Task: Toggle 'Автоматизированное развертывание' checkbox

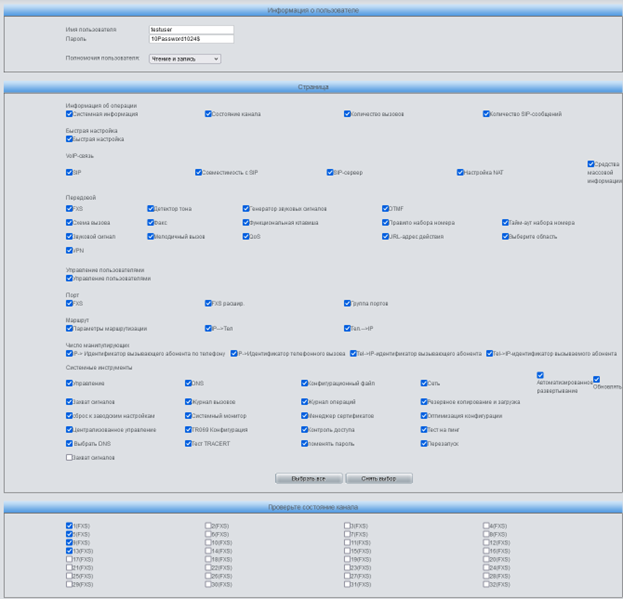Action: (540, 375)
